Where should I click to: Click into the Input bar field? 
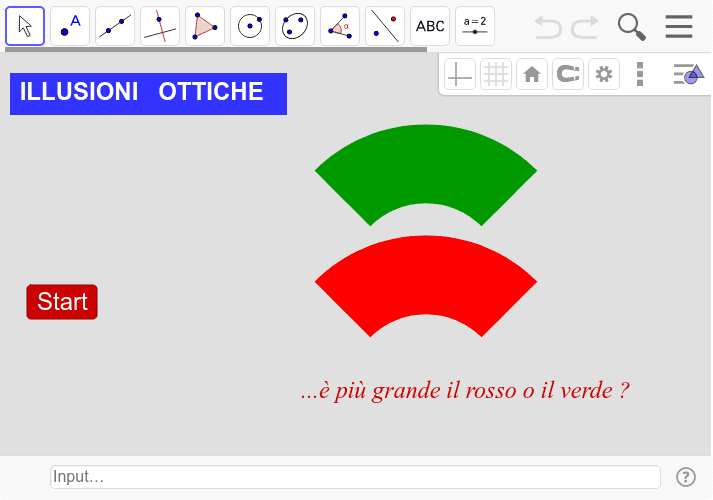[x=355, y=477]
